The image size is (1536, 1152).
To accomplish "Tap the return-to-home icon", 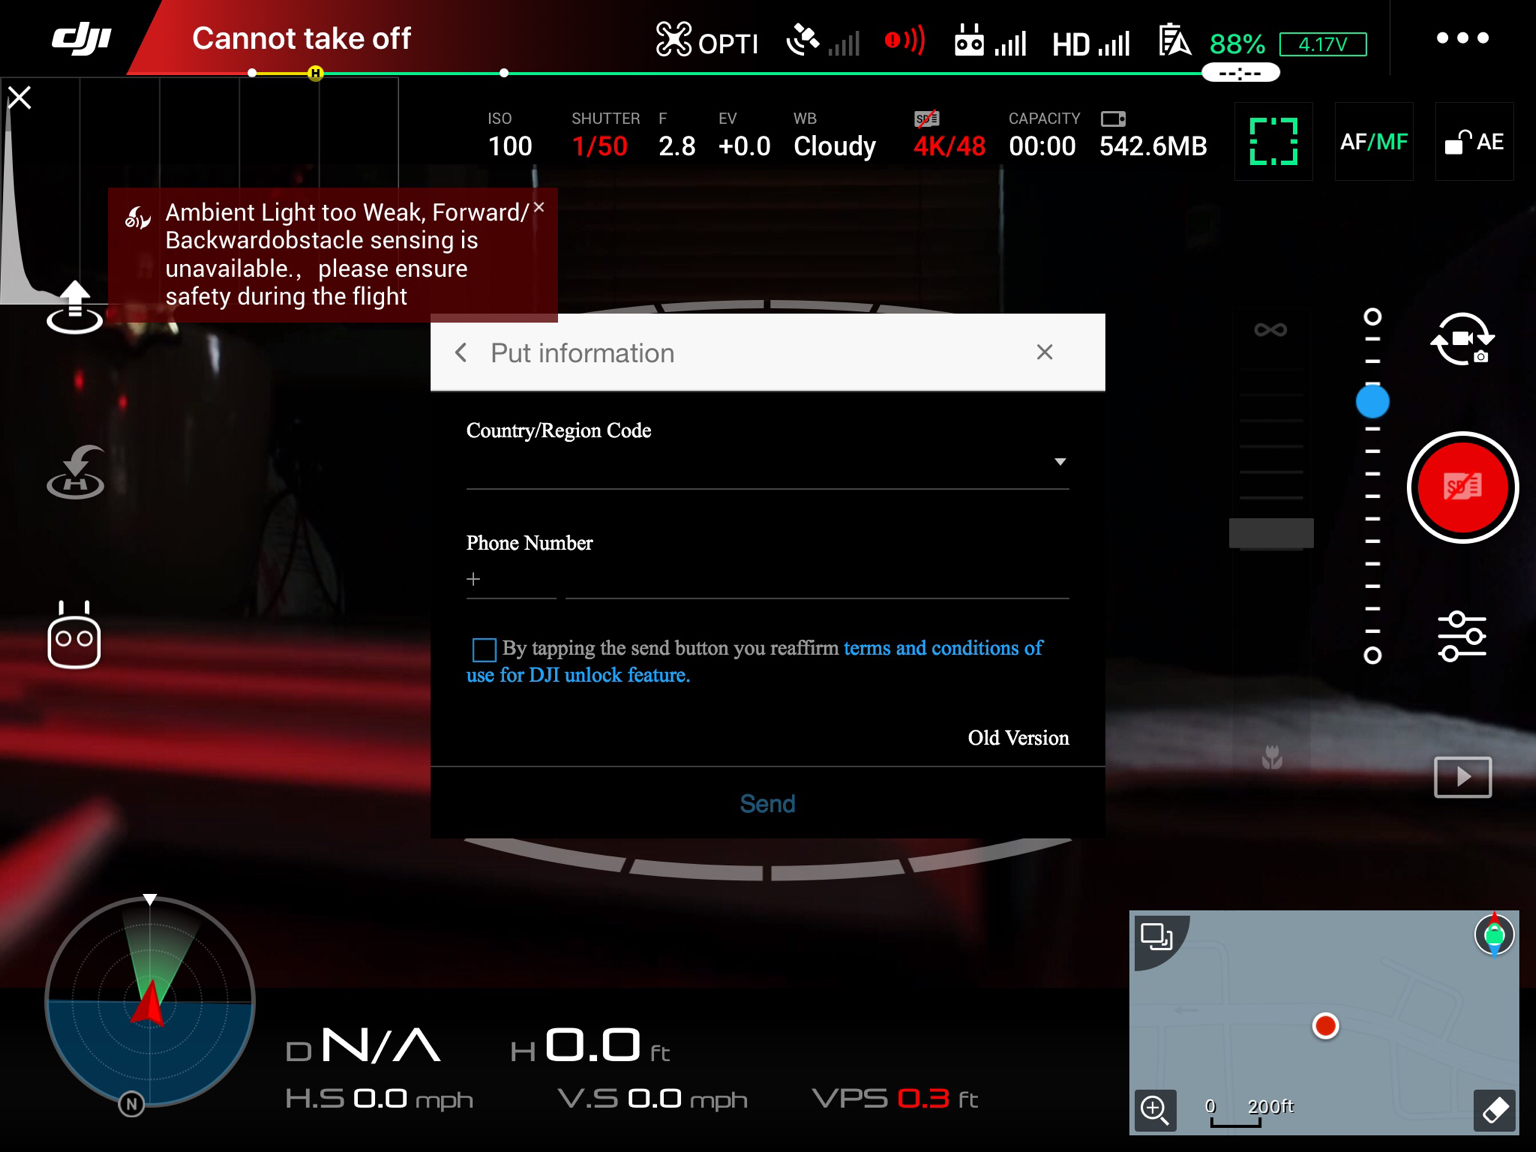I will point(76,472).
